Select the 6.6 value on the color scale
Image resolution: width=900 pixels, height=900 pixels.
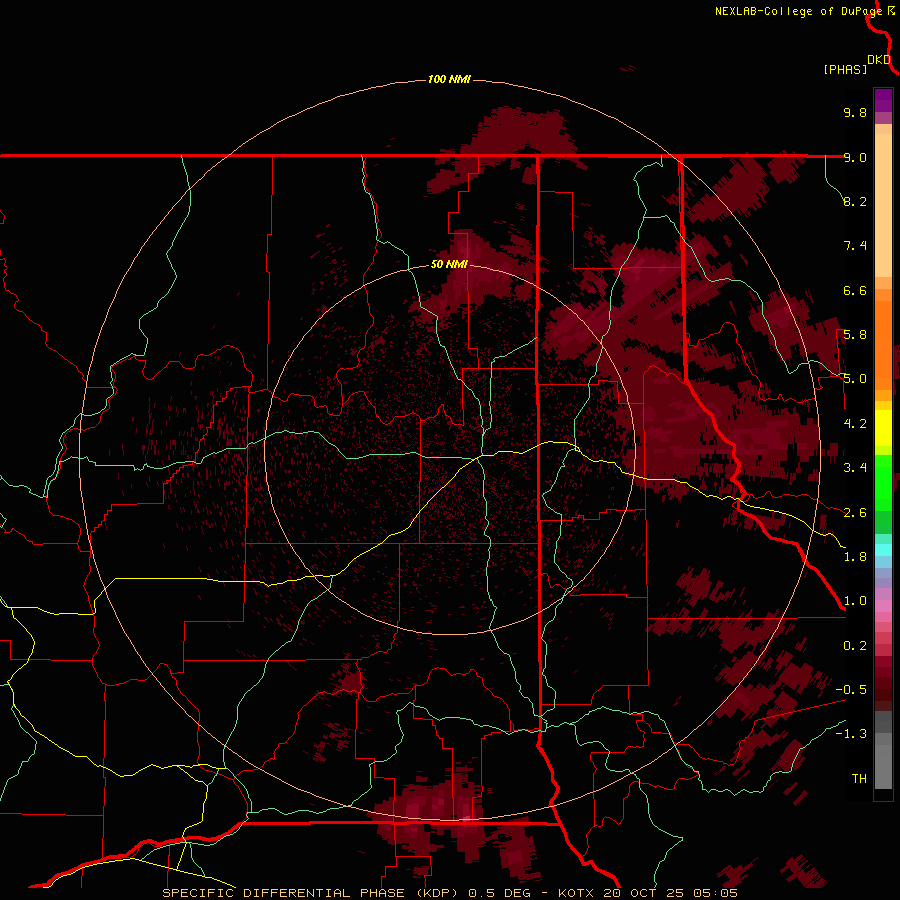point(855,290)
